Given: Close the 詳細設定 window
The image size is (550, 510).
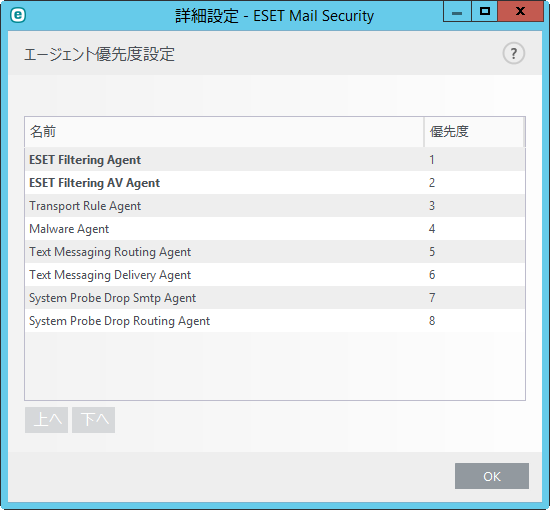Looking at the screenshot, I should pyautogui.click(x=521, y=12).
